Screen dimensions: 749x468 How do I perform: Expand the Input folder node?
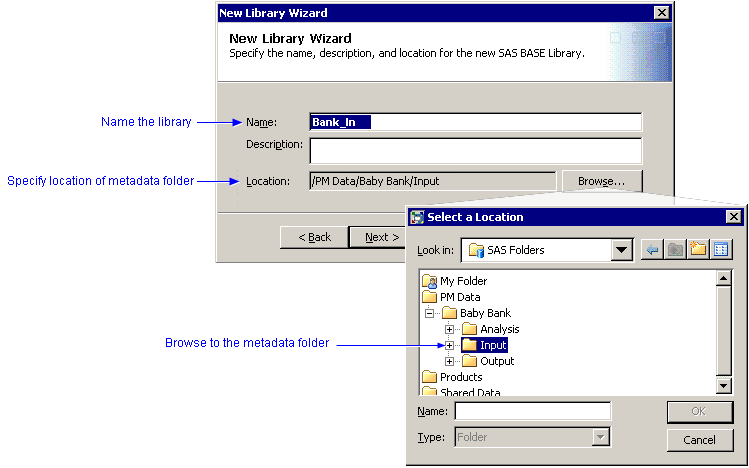coord(450,345)
